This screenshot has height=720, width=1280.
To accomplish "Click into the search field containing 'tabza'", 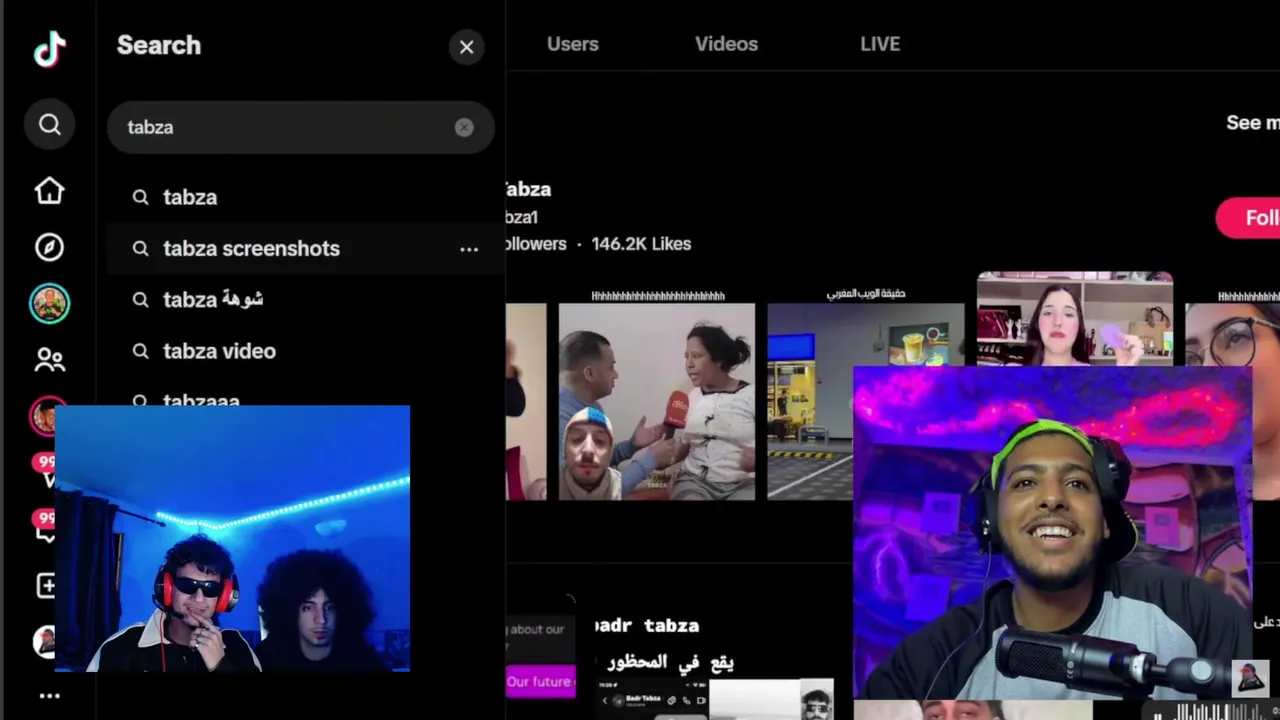I will pyautogui.click(x=300, y=127).
